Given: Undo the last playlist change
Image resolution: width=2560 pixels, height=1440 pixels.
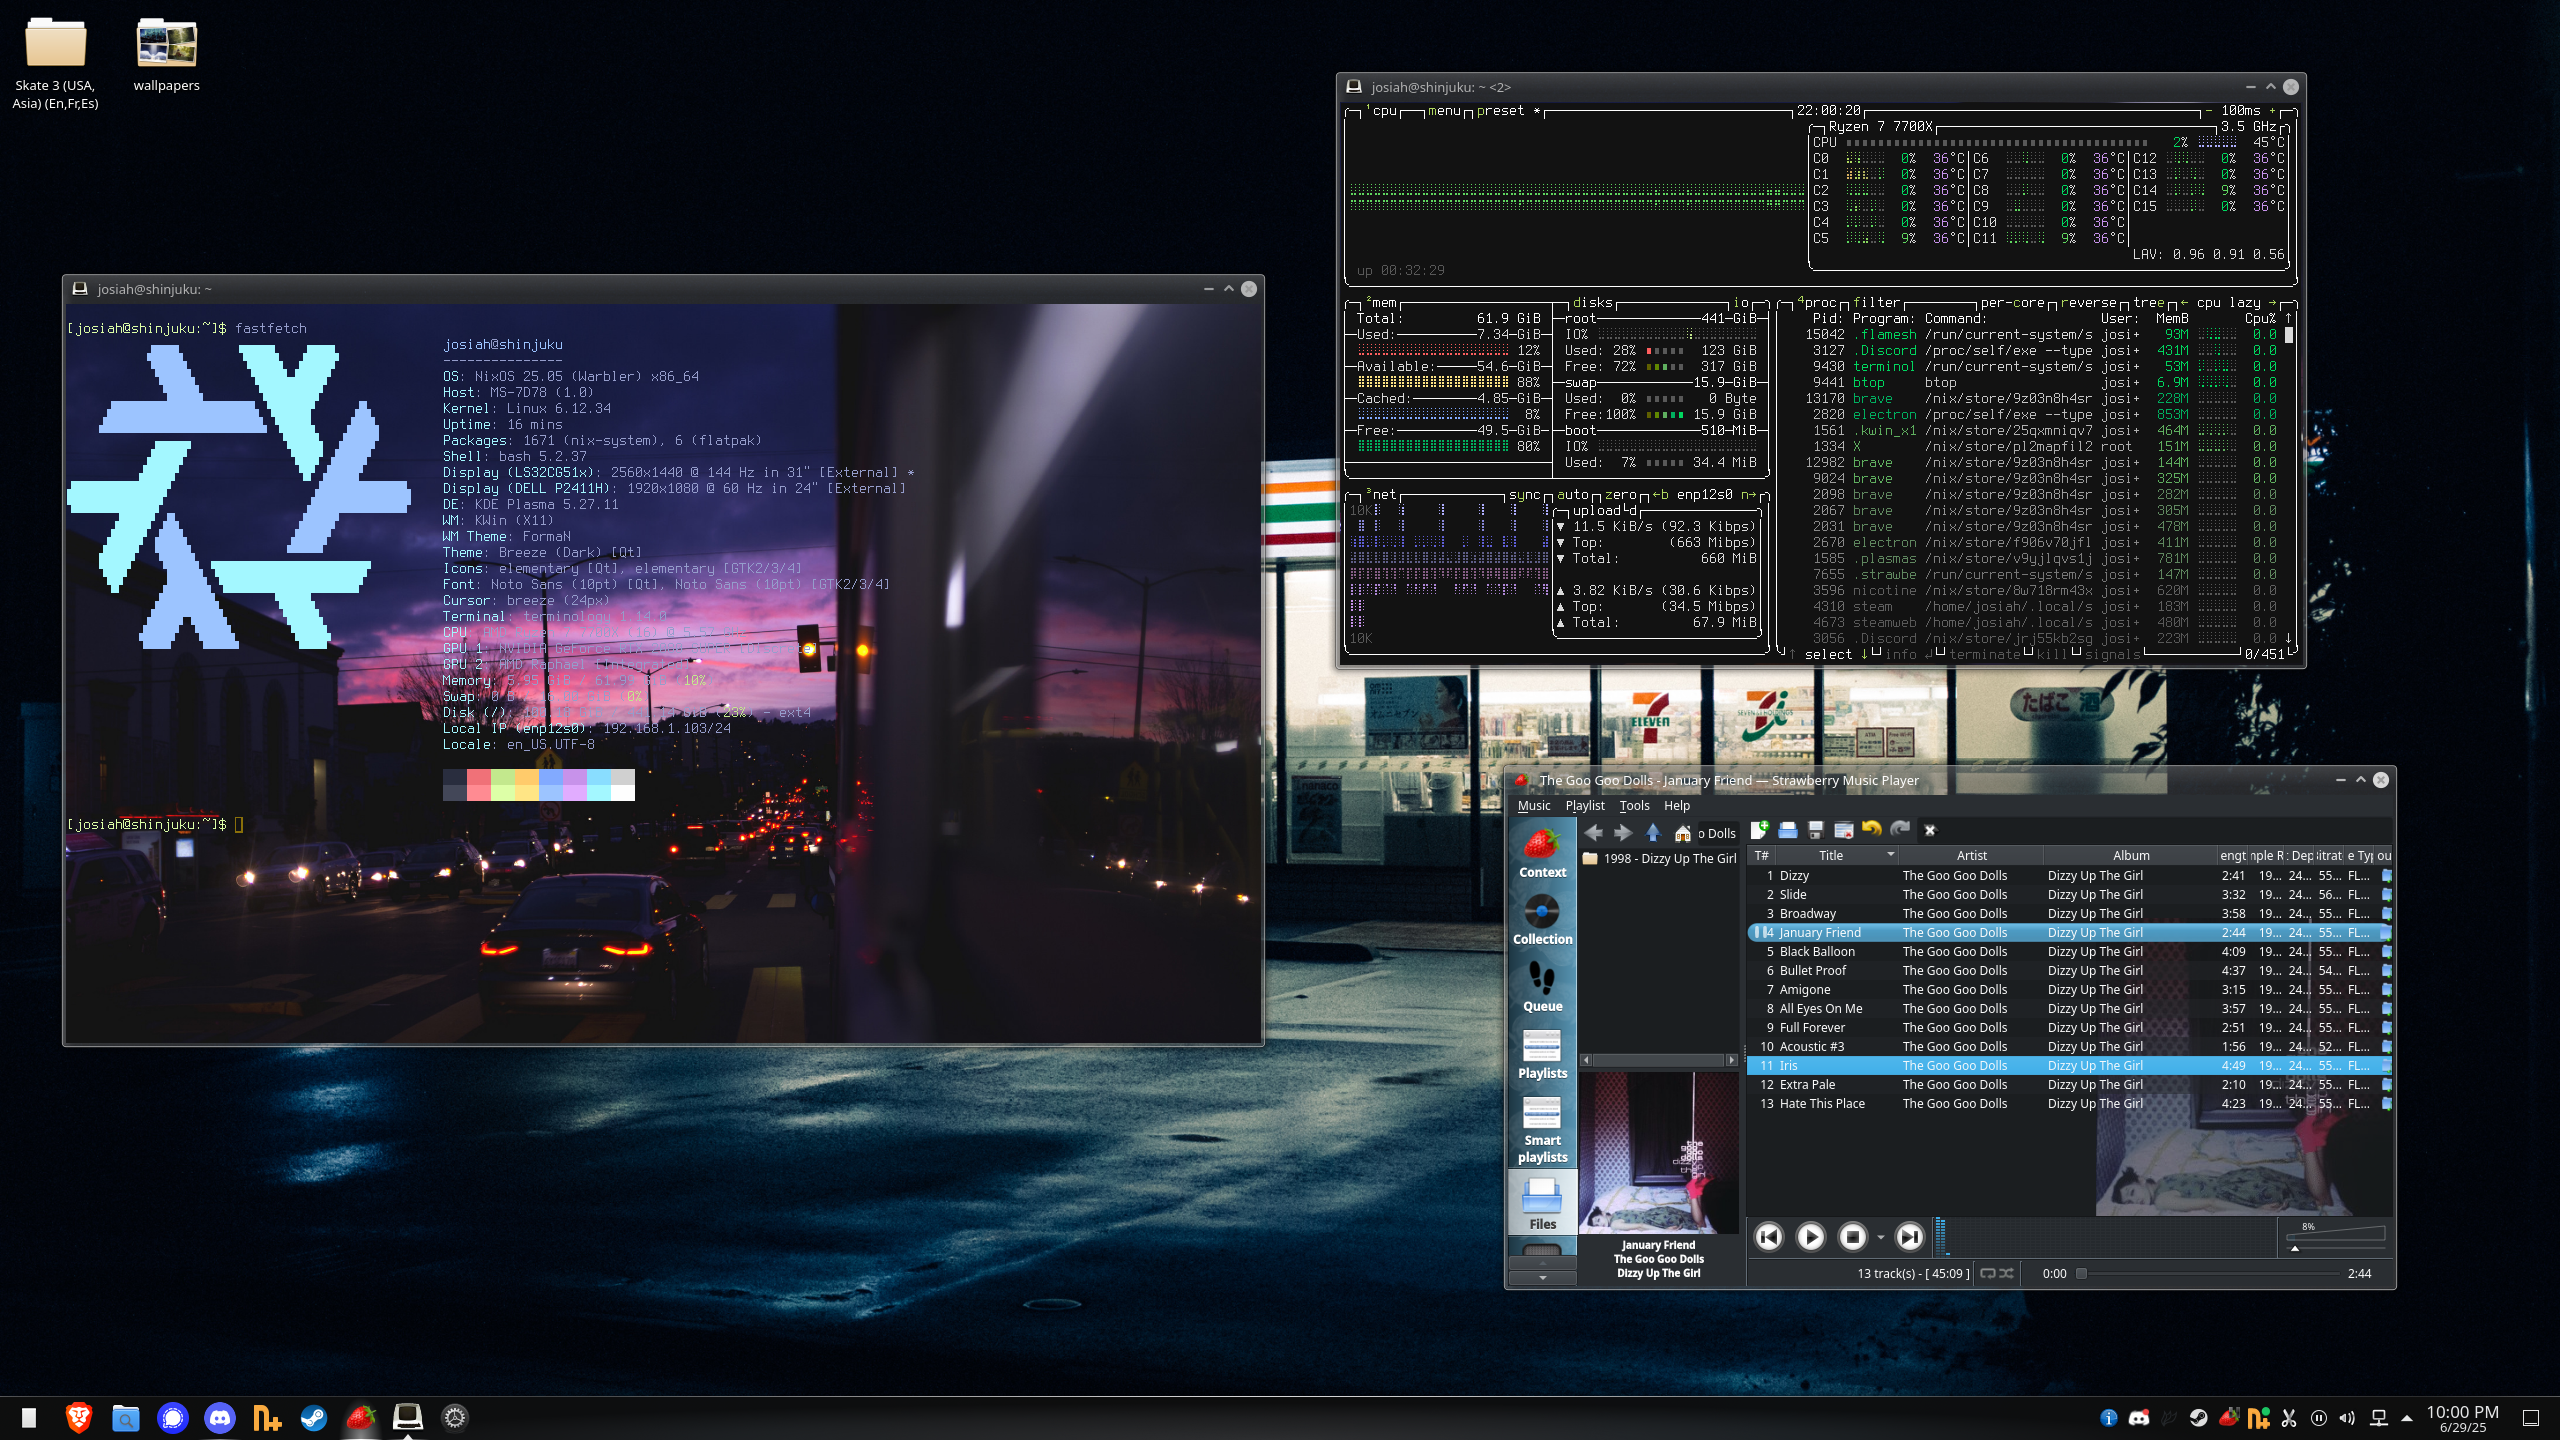Looking at the screenshot, I should tap(1872, 830).
